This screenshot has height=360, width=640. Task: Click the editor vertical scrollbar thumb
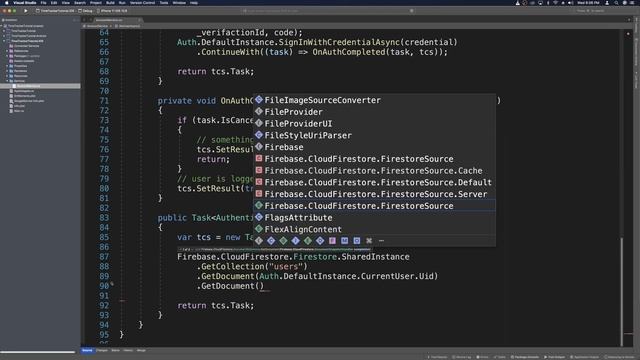[622, 291]
